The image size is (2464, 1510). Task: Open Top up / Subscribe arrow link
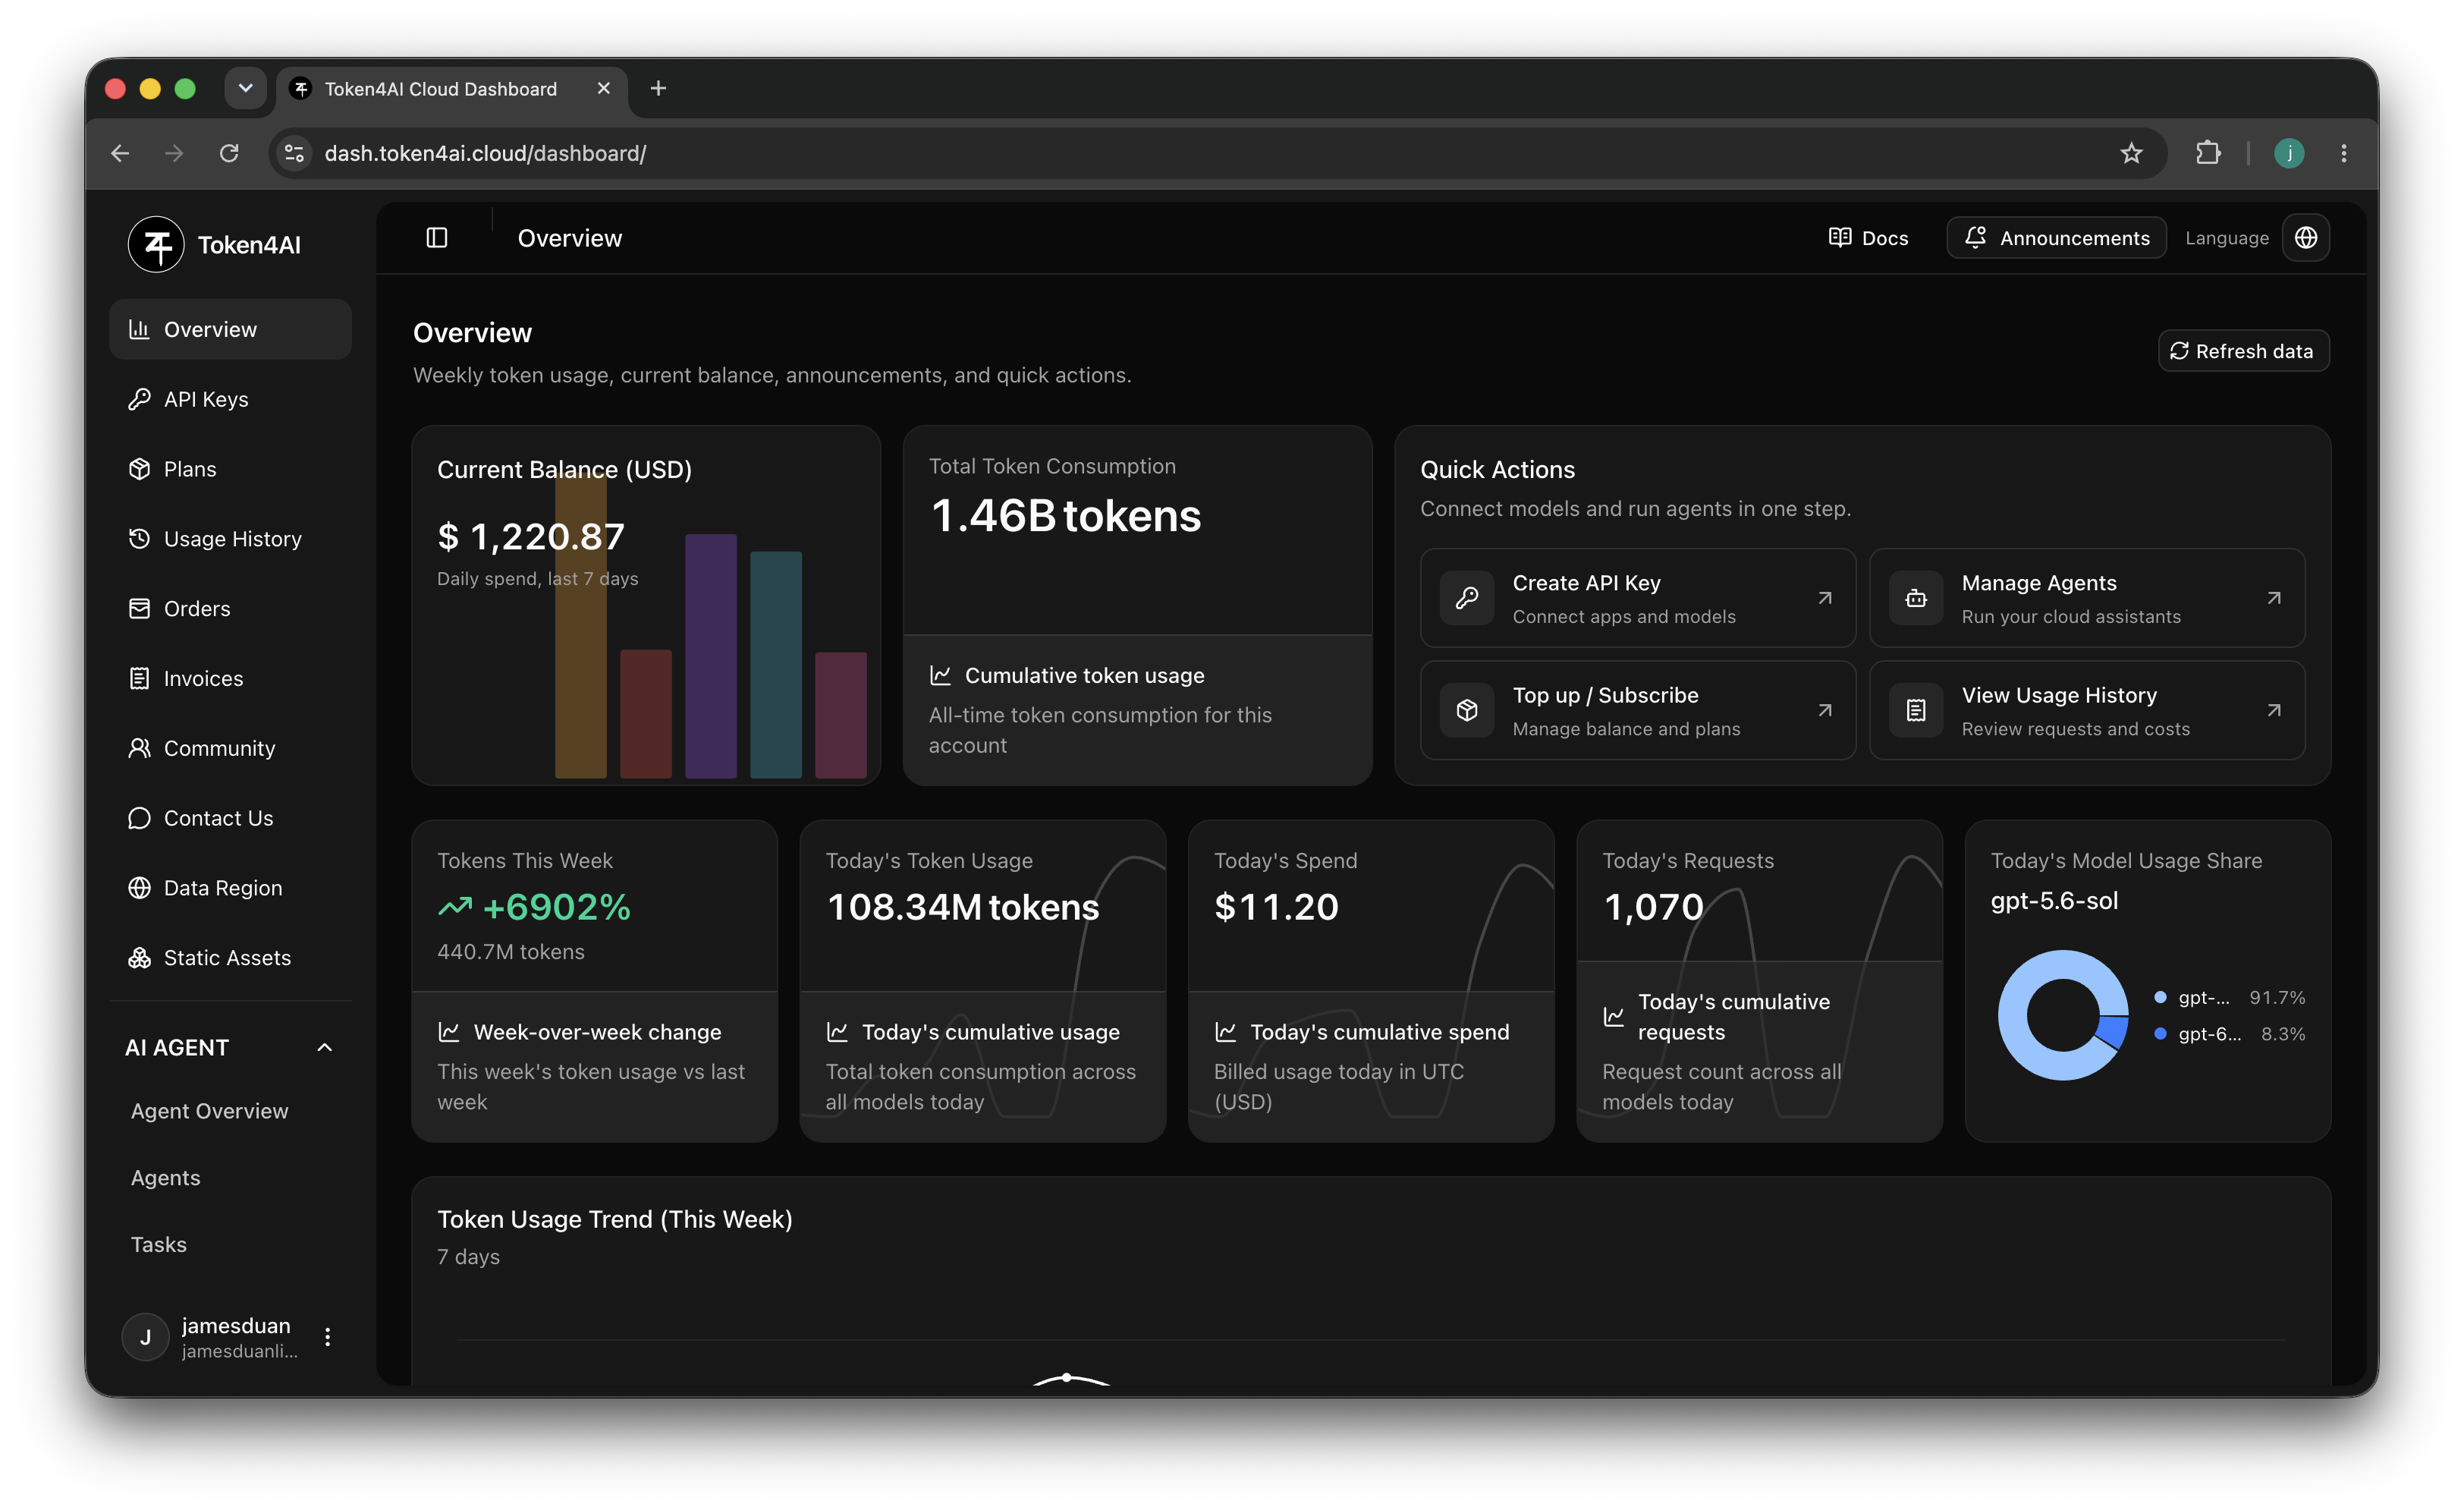pyautogui.click(x=1824, y=710)
